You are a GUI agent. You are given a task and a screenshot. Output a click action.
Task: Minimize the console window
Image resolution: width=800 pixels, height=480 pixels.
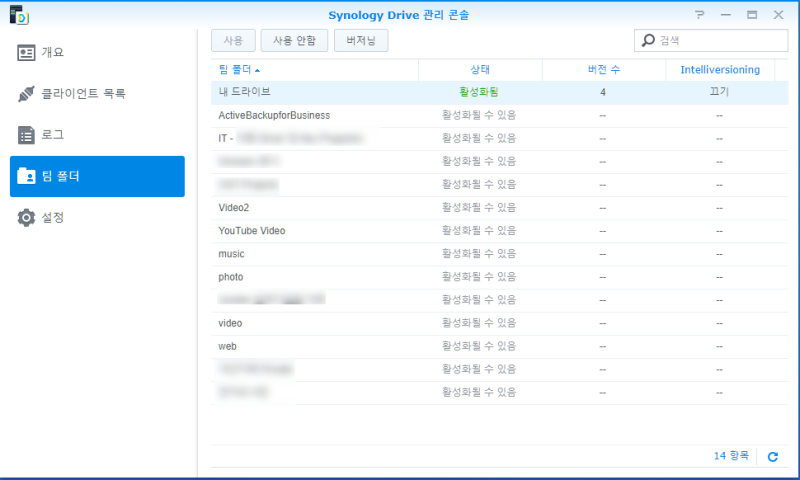pos(726,15)
